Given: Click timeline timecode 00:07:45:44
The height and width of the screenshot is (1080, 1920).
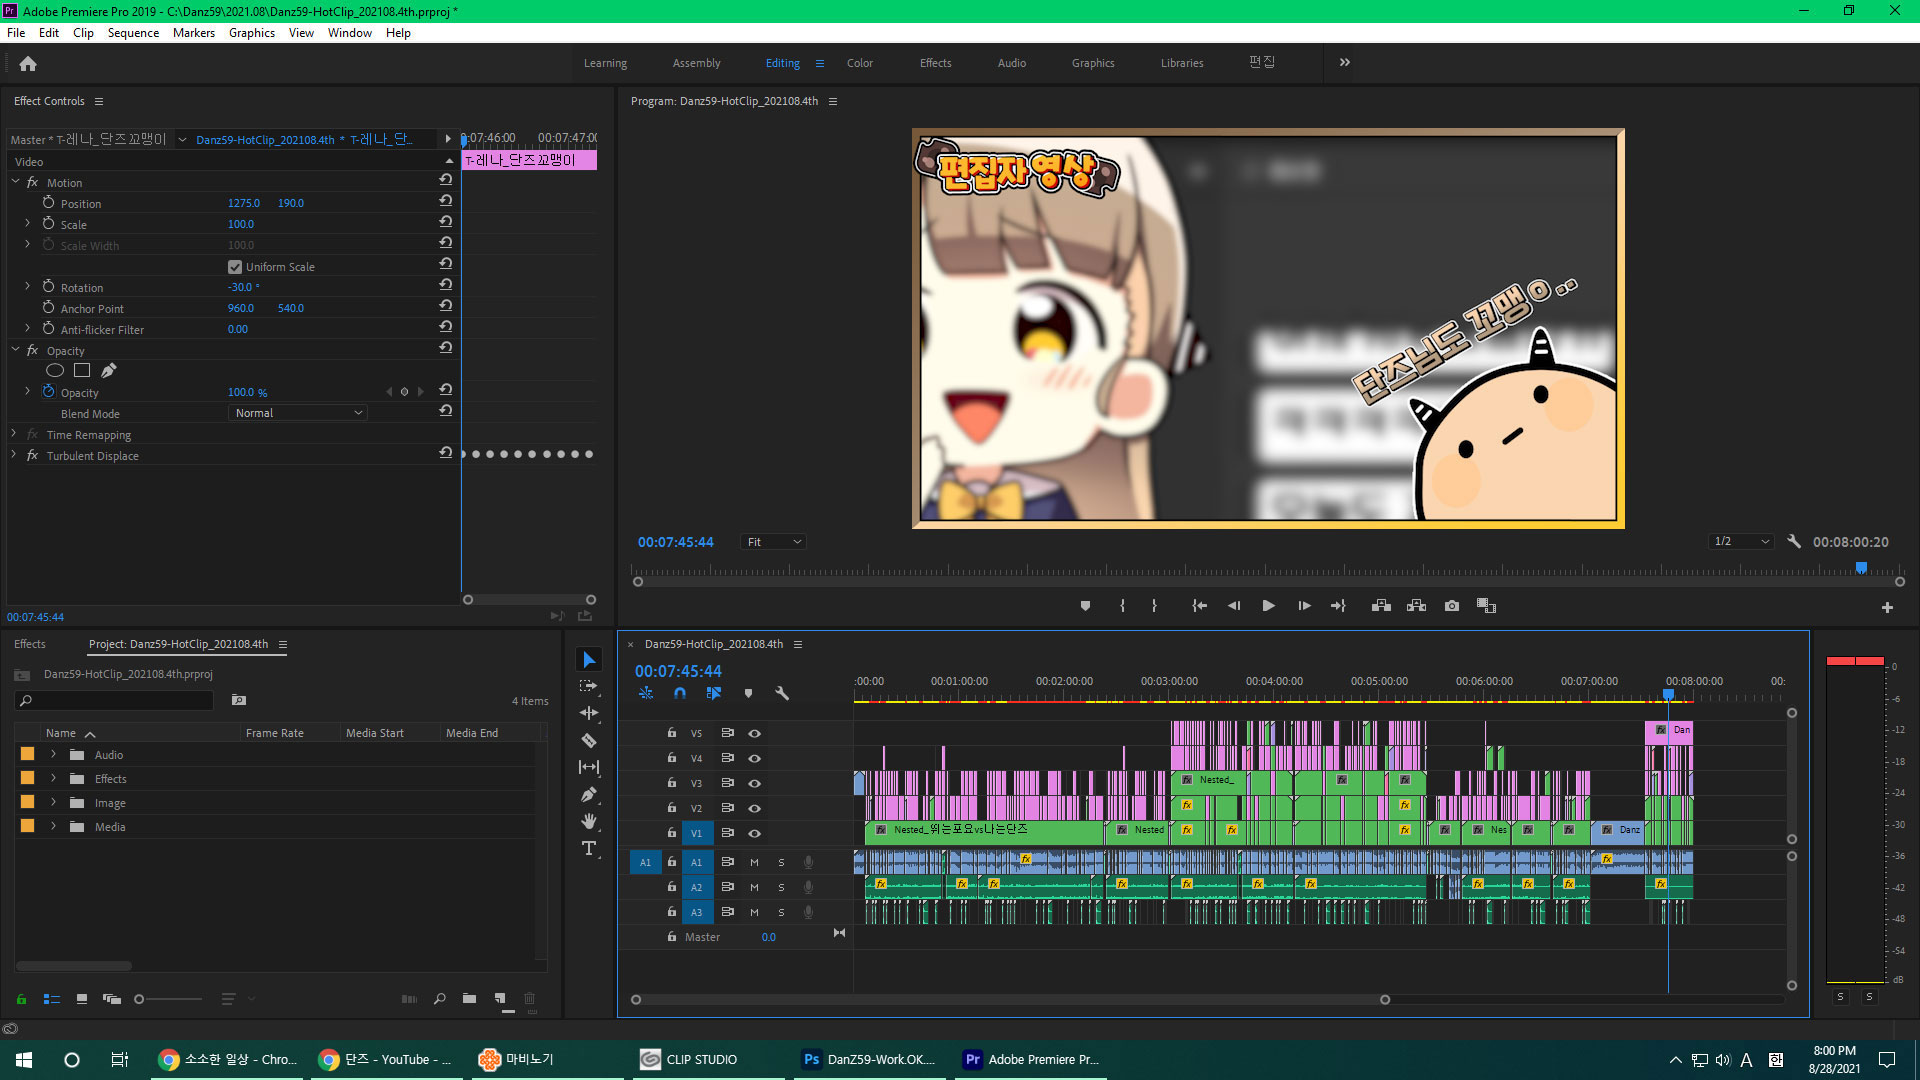Looking at the screenshot, I should click(678, 671).
